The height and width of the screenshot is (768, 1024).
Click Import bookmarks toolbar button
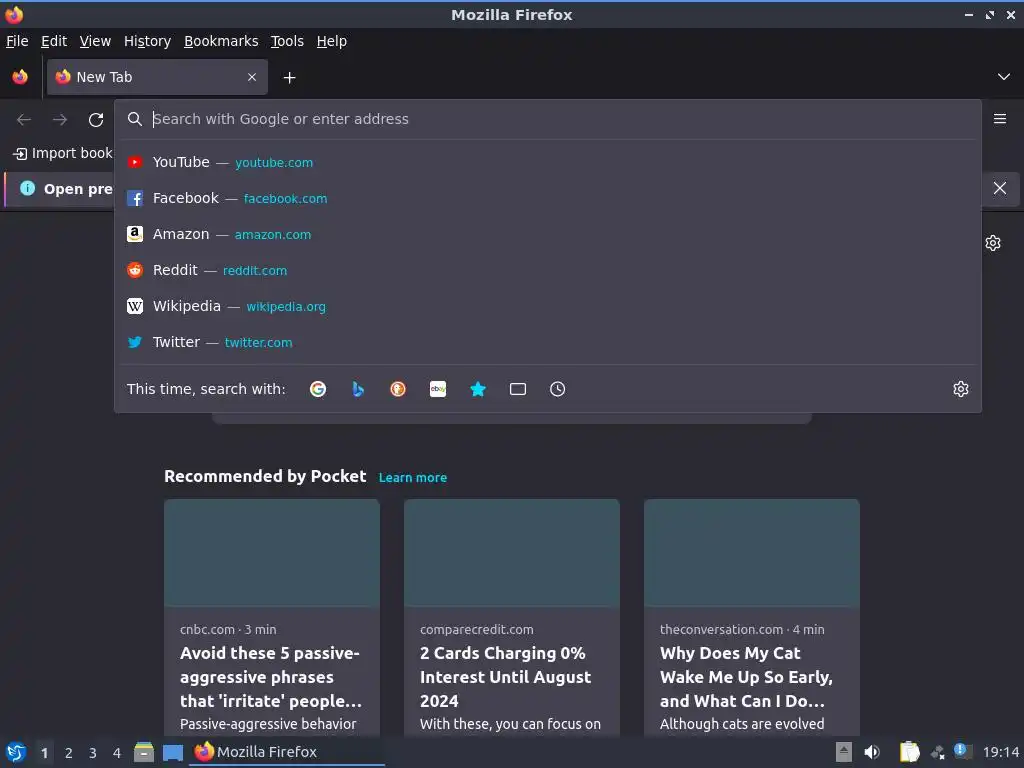coord(63,153)
